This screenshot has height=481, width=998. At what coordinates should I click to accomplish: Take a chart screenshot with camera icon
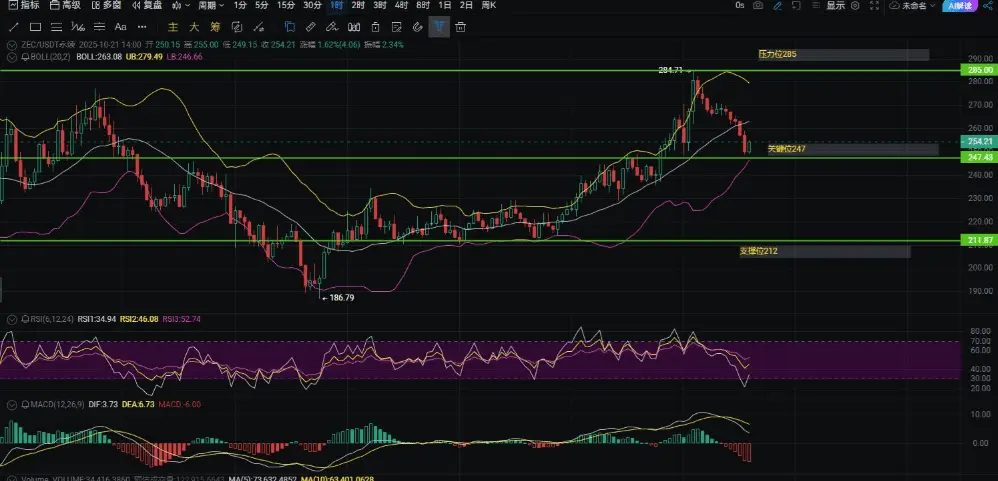758,6
